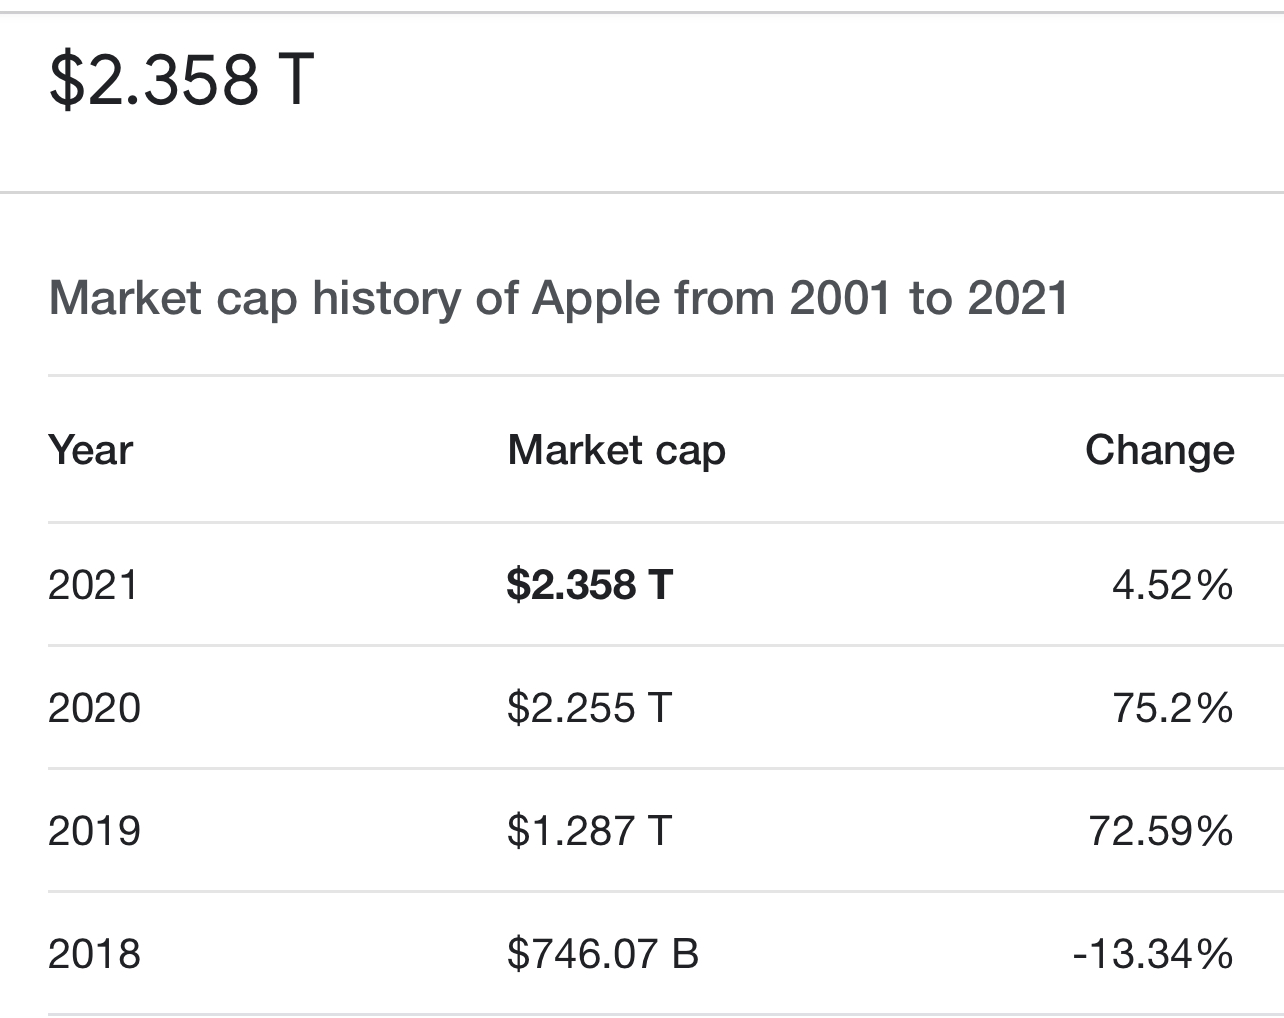Click the 2019 year cell
The width and height of the screenshot is (1284, 1018).
[x=94, y=831]
